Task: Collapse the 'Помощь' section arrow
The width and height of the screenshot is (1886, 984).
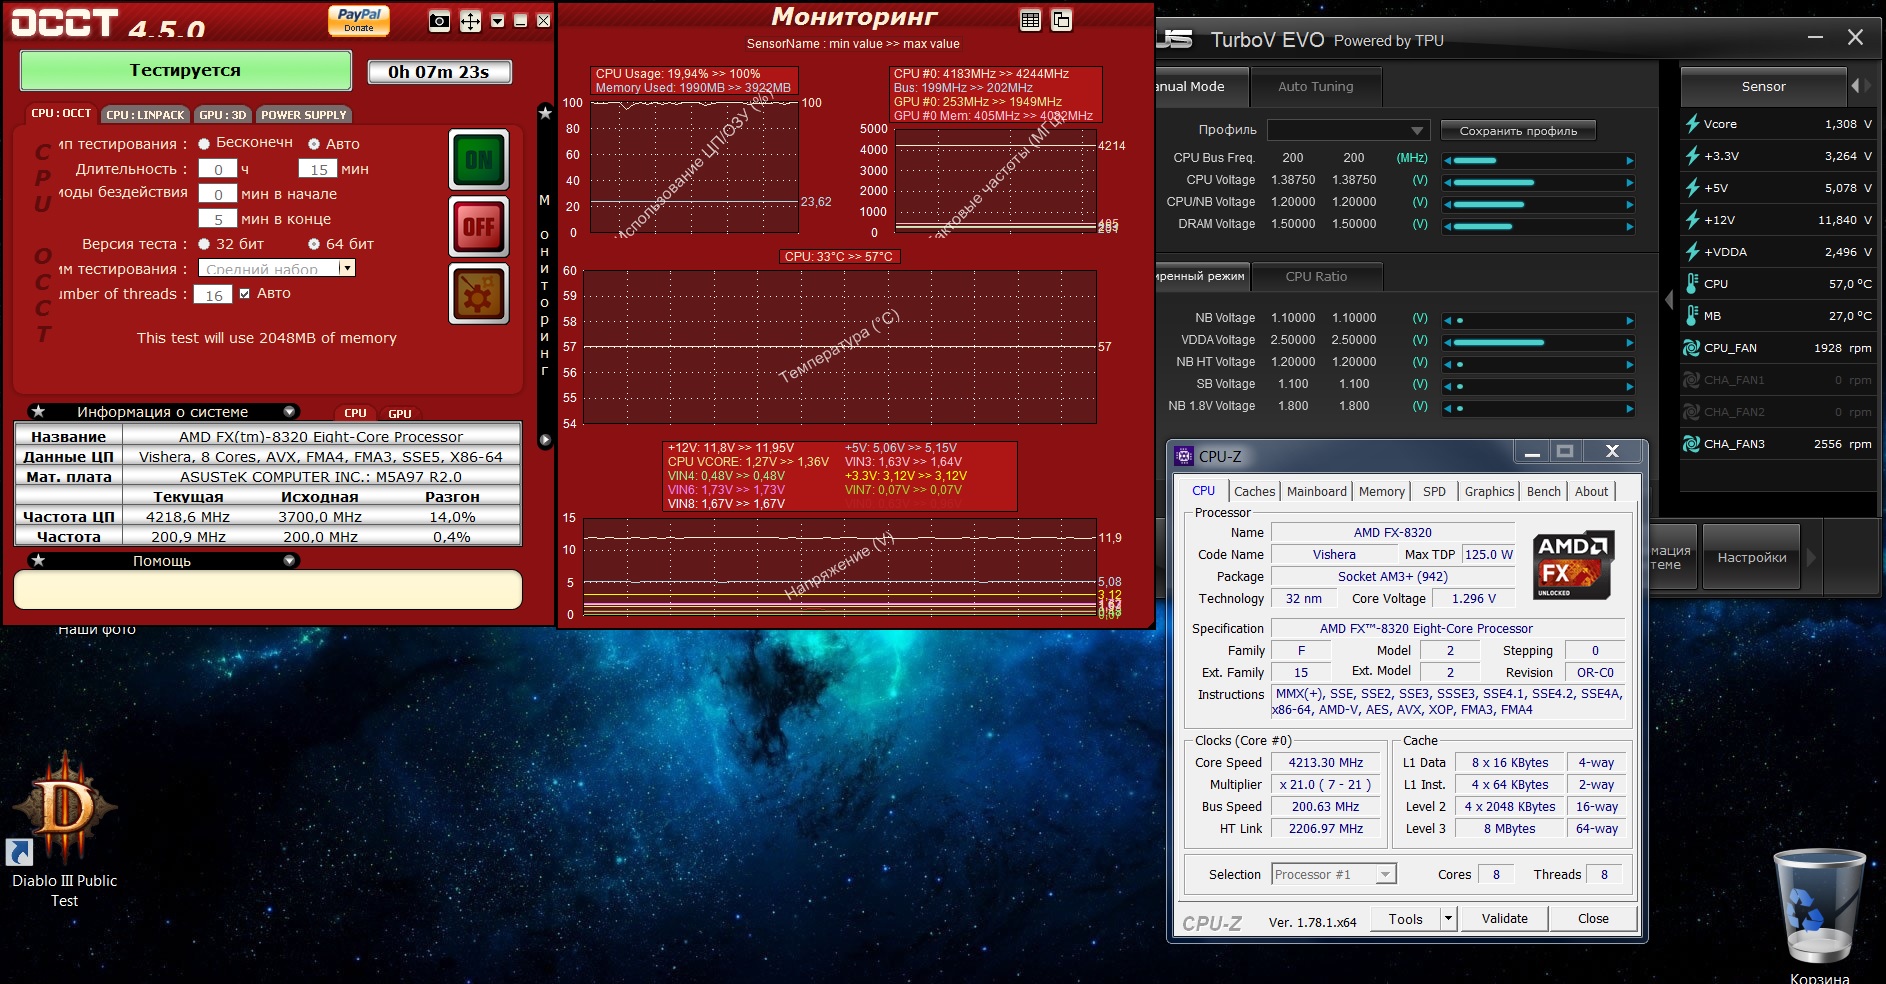Action: [289, 560]
